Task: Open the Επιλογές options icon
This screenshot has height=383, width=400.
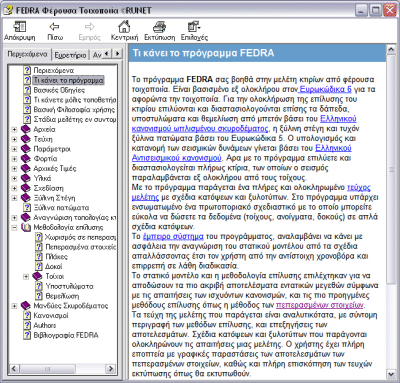Action: pyautogui.click(x=194, y=27)
